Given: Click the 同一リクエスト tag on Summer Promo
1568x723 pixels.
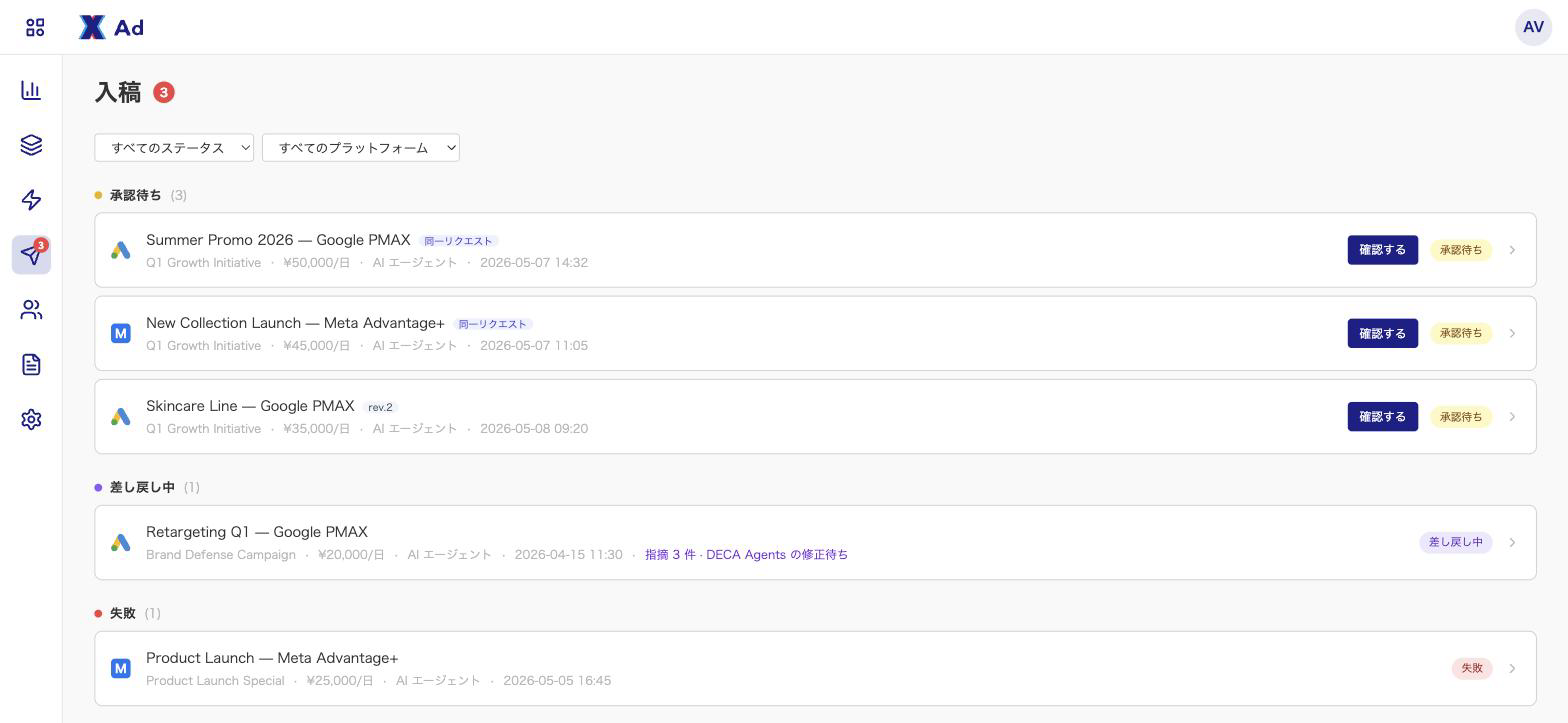Looking at the screenshot, I should click(x=459, y=241).
